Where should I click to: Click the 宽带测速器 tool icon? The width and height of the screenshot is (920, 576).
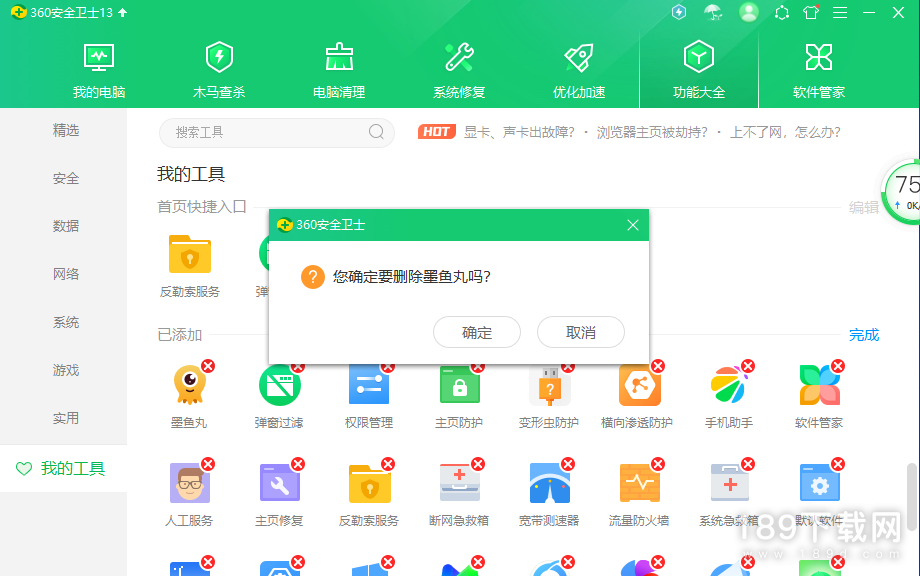click(x=549, y=483)
